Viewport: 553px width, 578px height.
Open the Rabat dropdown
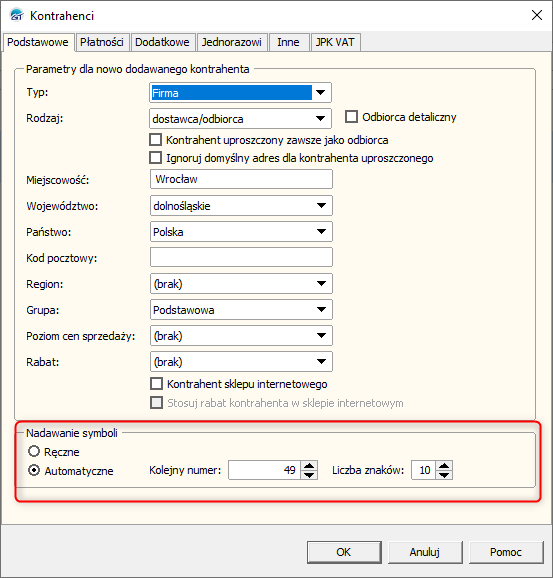[241, 362]
